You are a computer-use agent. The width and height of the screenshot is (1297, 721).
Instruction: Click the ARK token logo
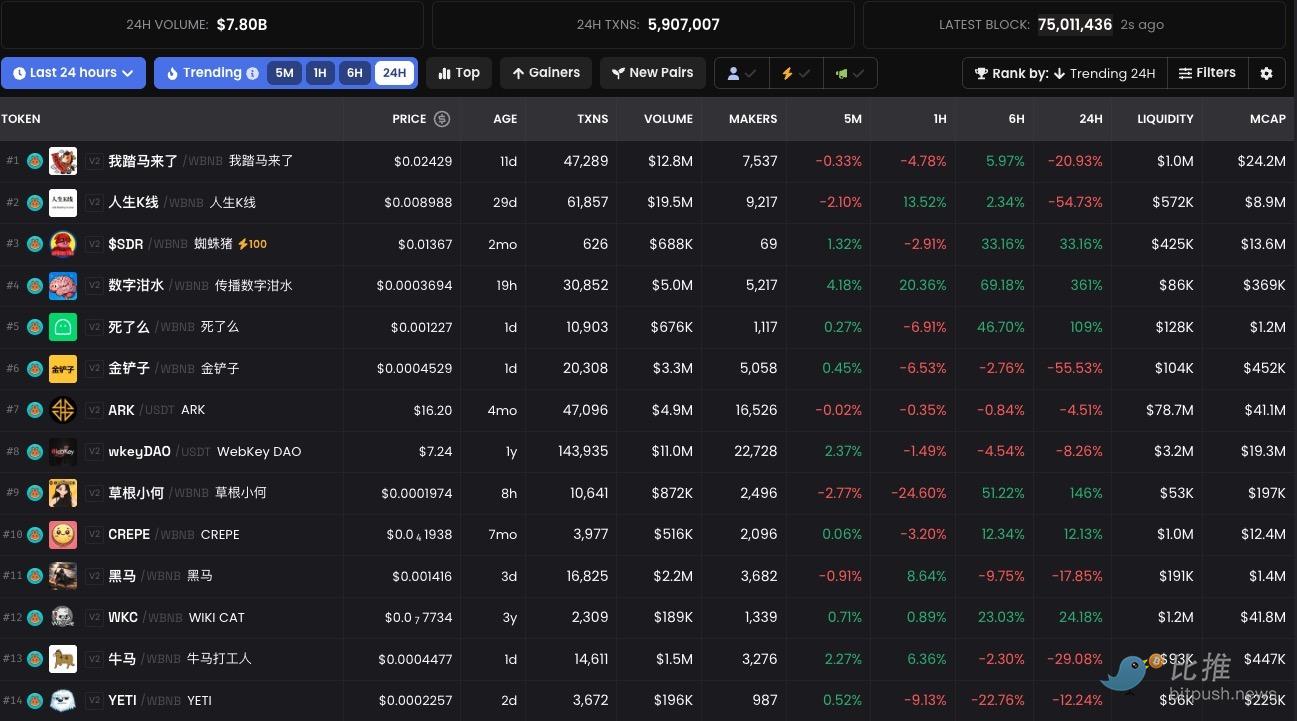point(63,410)
